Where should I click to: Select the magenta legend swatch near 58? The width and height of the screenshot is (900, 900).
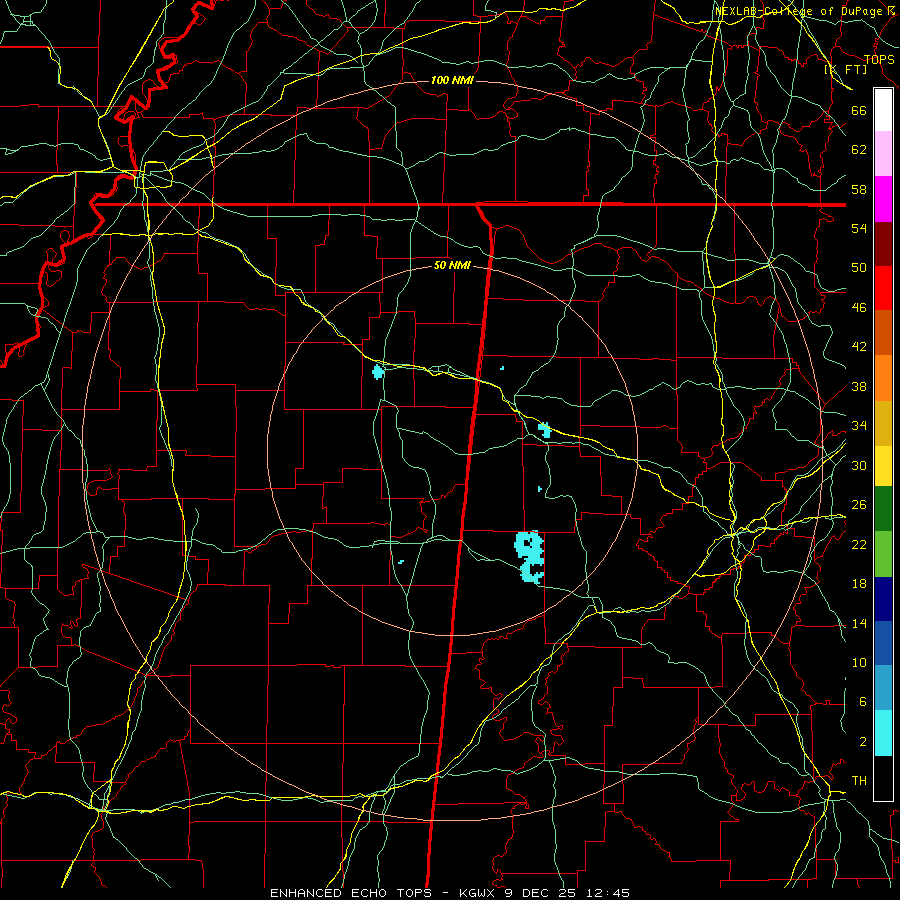click(883, 199)
